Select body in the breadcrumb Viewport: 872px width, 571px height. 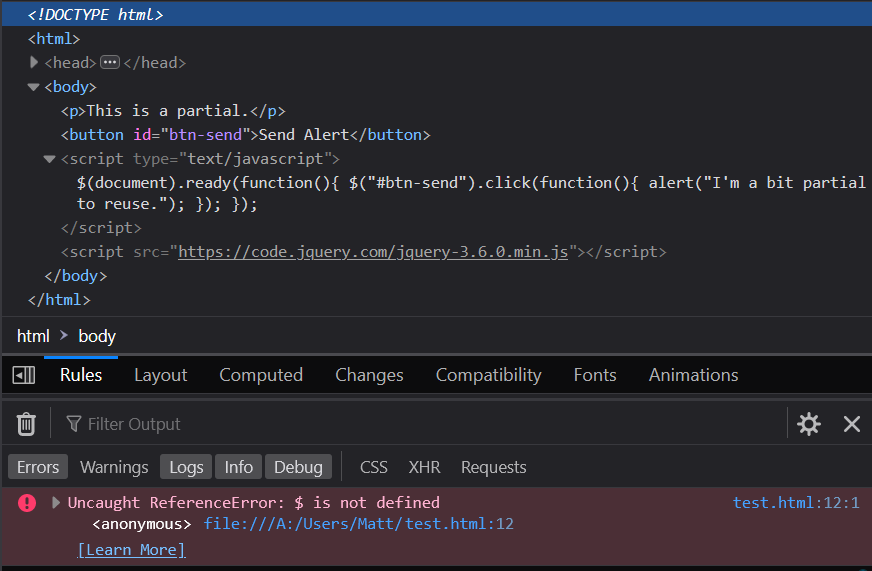(97, 336)
